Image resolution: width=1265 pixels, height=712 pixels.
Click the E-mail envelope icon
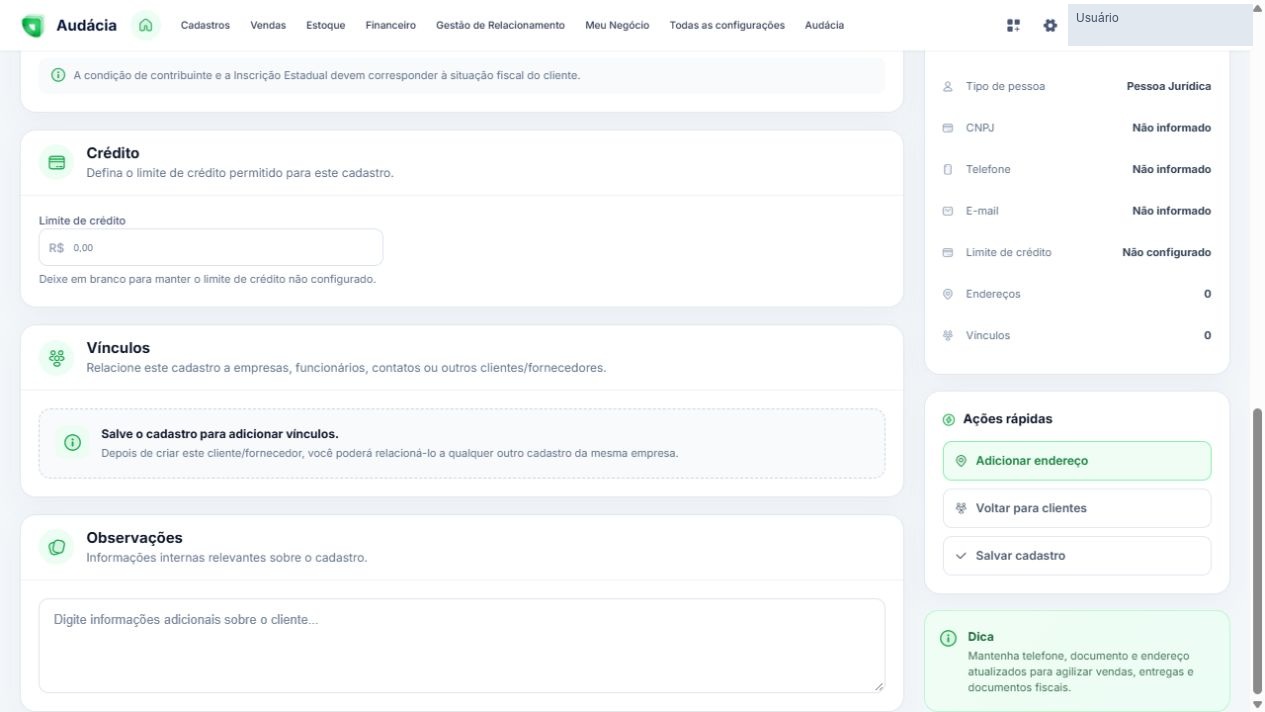click(948, 211)
